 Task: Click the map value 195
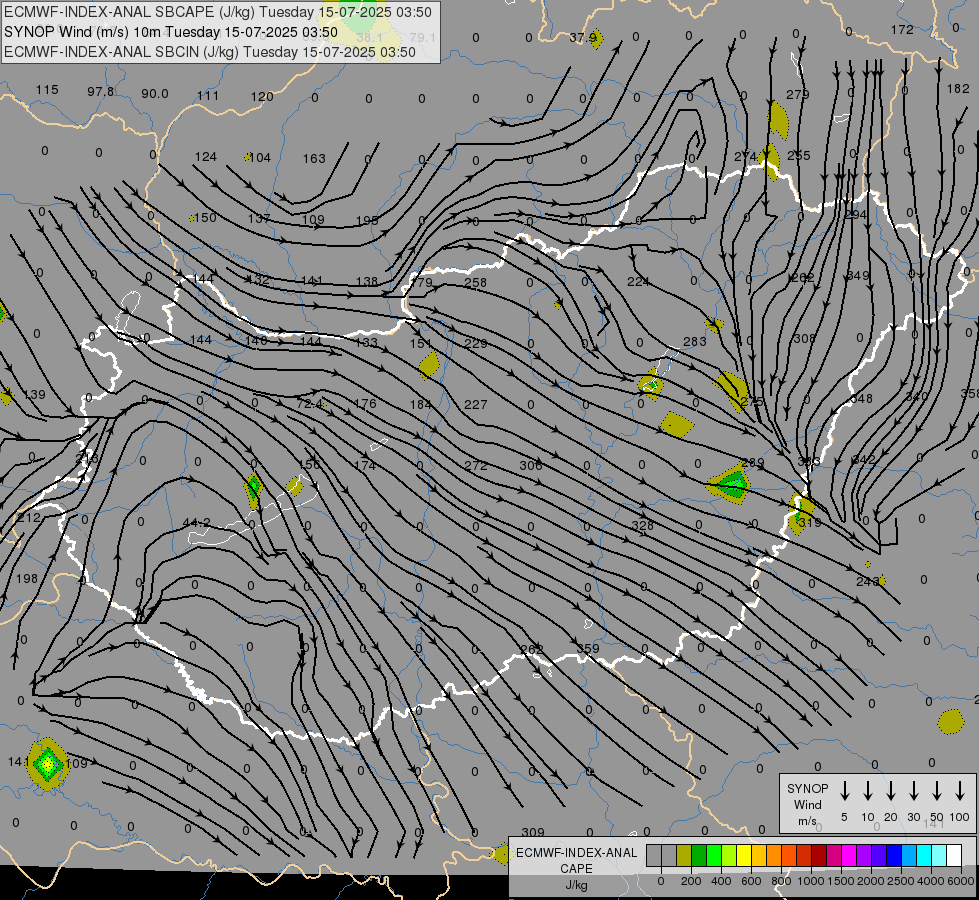367,220
